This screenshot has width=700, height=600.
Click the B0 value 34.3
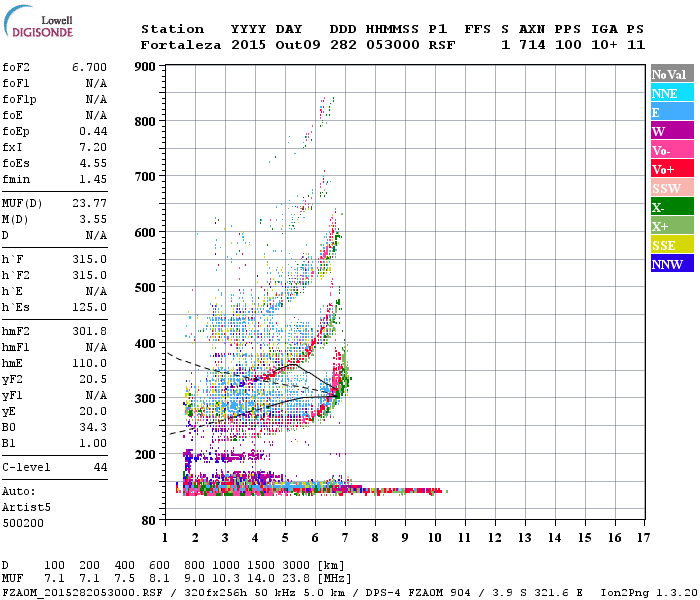pos(93,428)
